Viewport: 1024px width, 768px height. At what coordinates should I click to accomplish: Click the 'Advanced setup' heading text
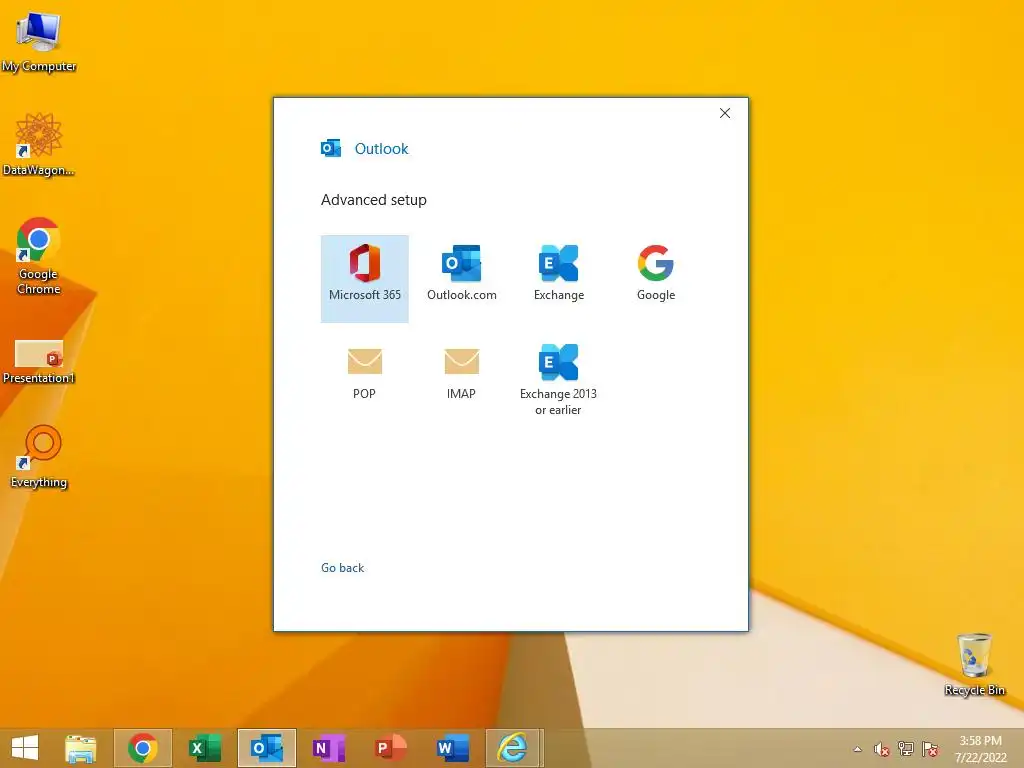[x=374, y=200]
